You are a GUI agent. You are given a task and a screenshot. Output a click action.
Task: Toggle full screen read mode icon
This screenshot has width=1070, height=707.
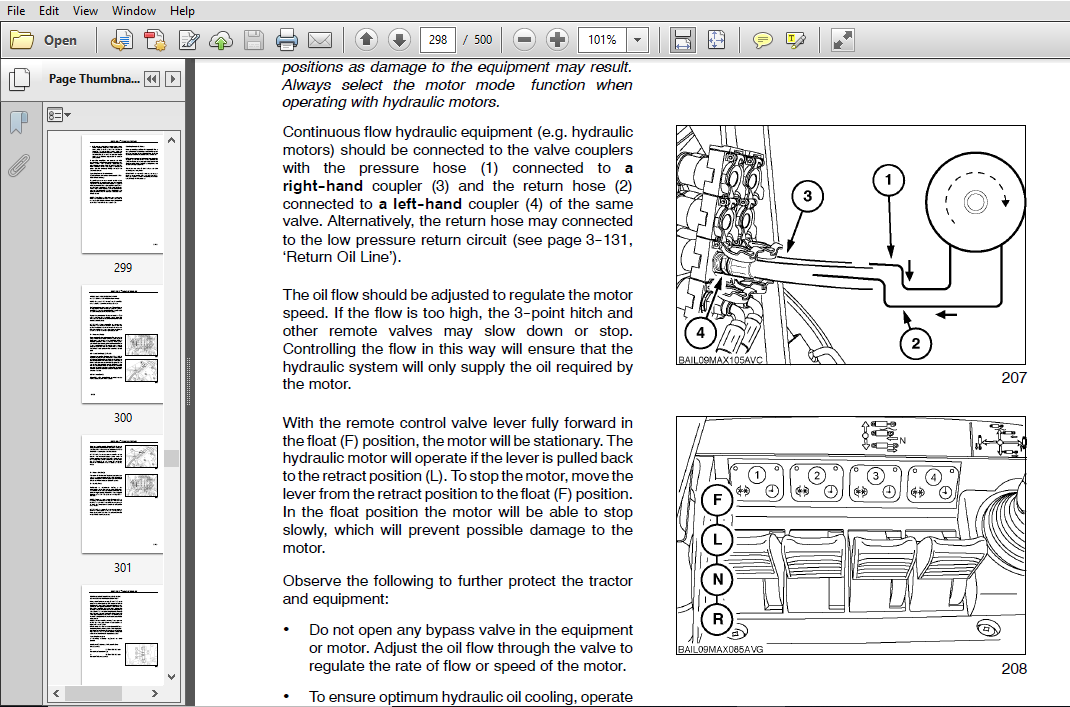pos(843,40)
